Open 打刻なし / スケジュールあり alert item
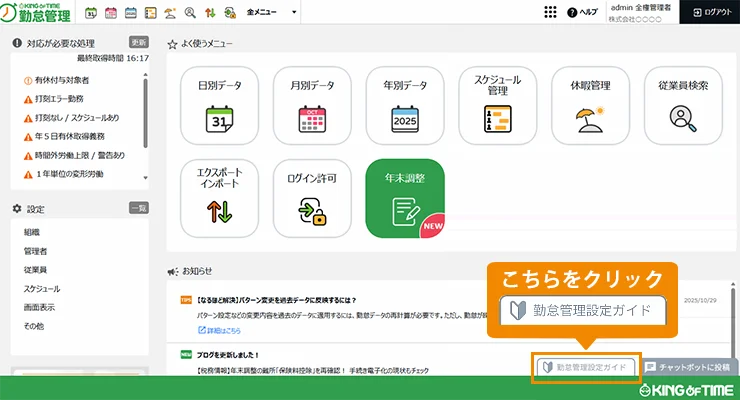This screenshot has height=400, width=740. (72, 118)
